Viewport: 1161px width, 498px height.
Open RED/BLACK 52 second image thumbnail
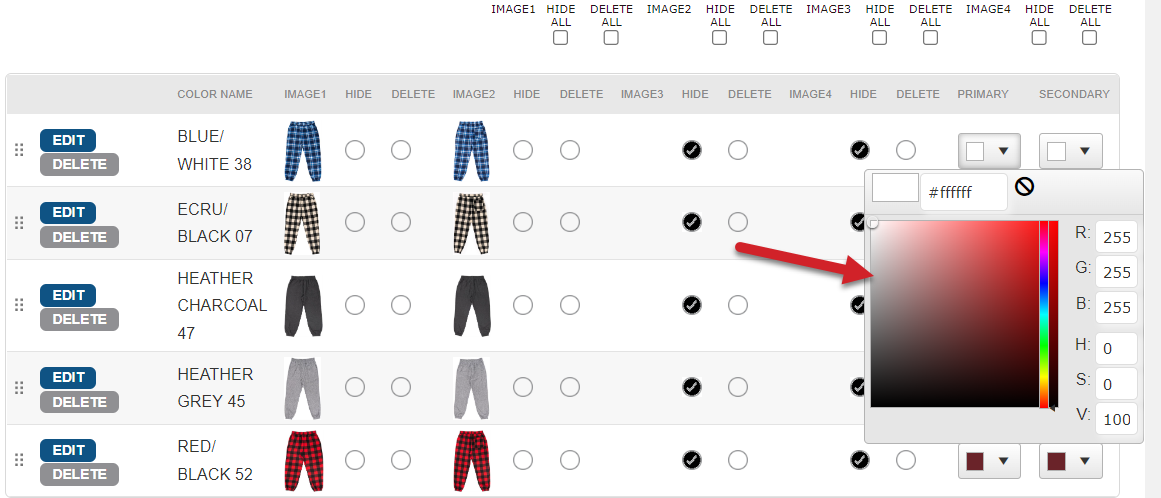(471, 461)
